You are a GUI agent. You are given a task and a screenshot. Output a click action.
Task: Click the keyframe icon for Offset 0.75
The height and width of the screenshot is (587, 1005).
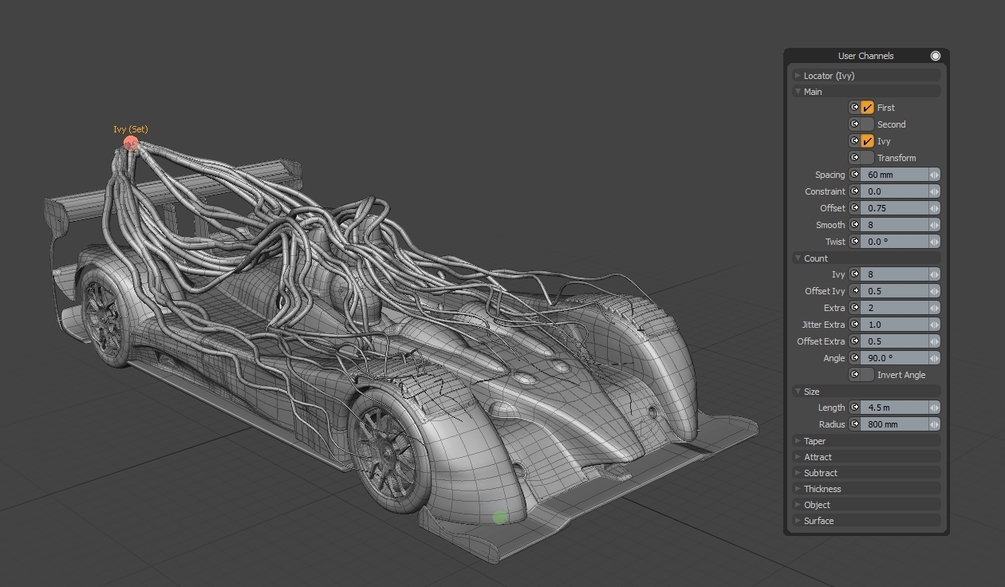854,208
